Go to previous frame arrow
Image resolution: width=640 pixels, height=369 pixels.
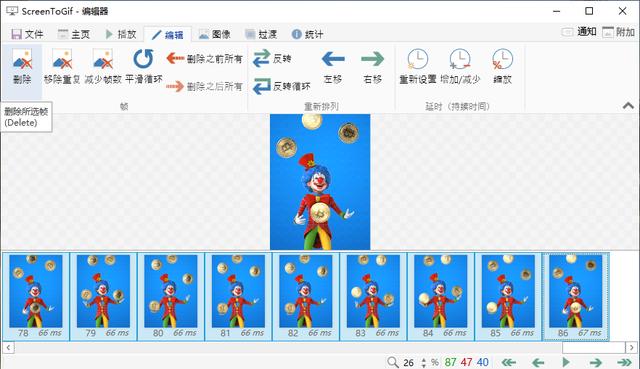538,362
